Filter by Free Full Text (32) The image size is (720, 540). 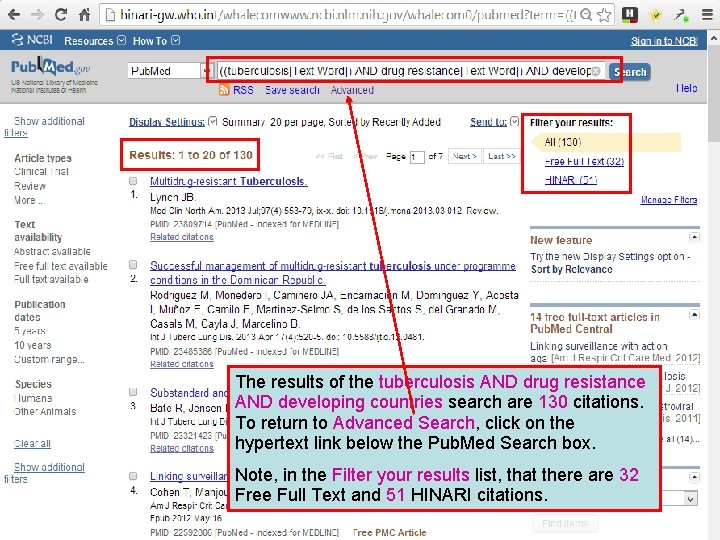pyautogui.click(x=584, y=161)
